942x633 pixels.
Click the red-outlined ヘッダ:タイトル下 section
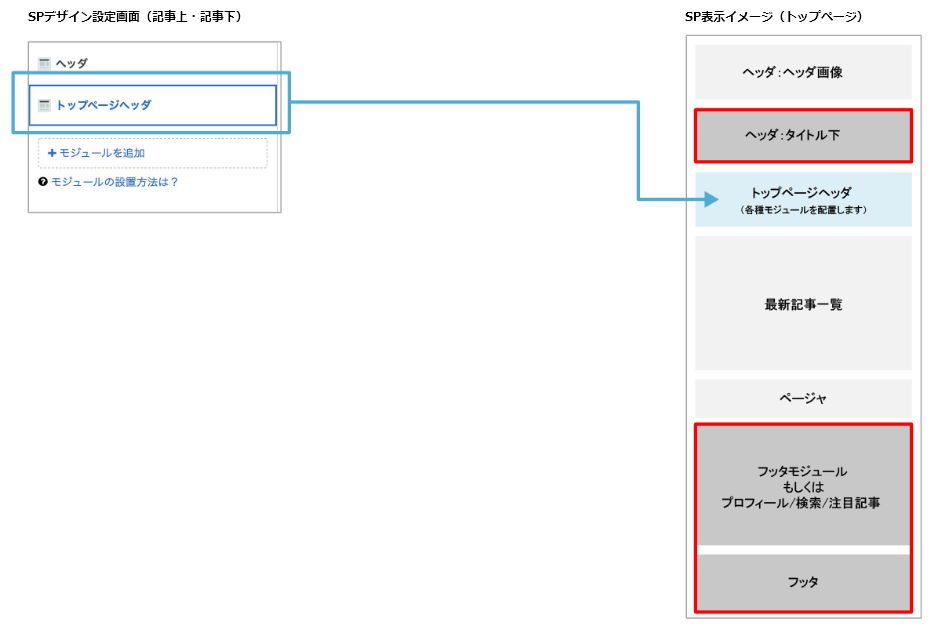coord(802,135)
